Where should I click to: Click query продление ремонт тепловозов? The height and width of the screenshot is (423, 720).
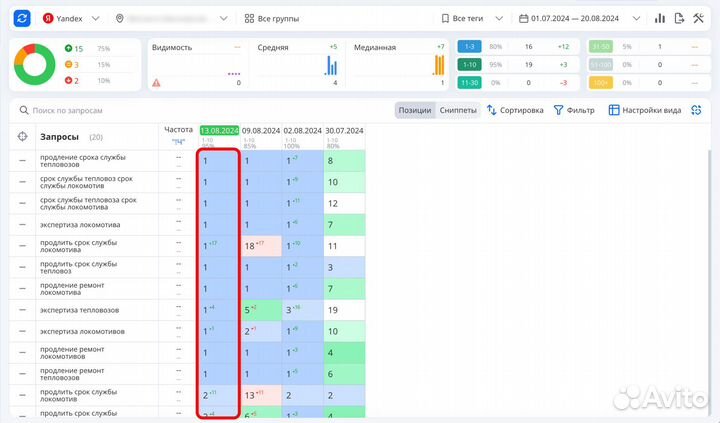pos(72,374)
